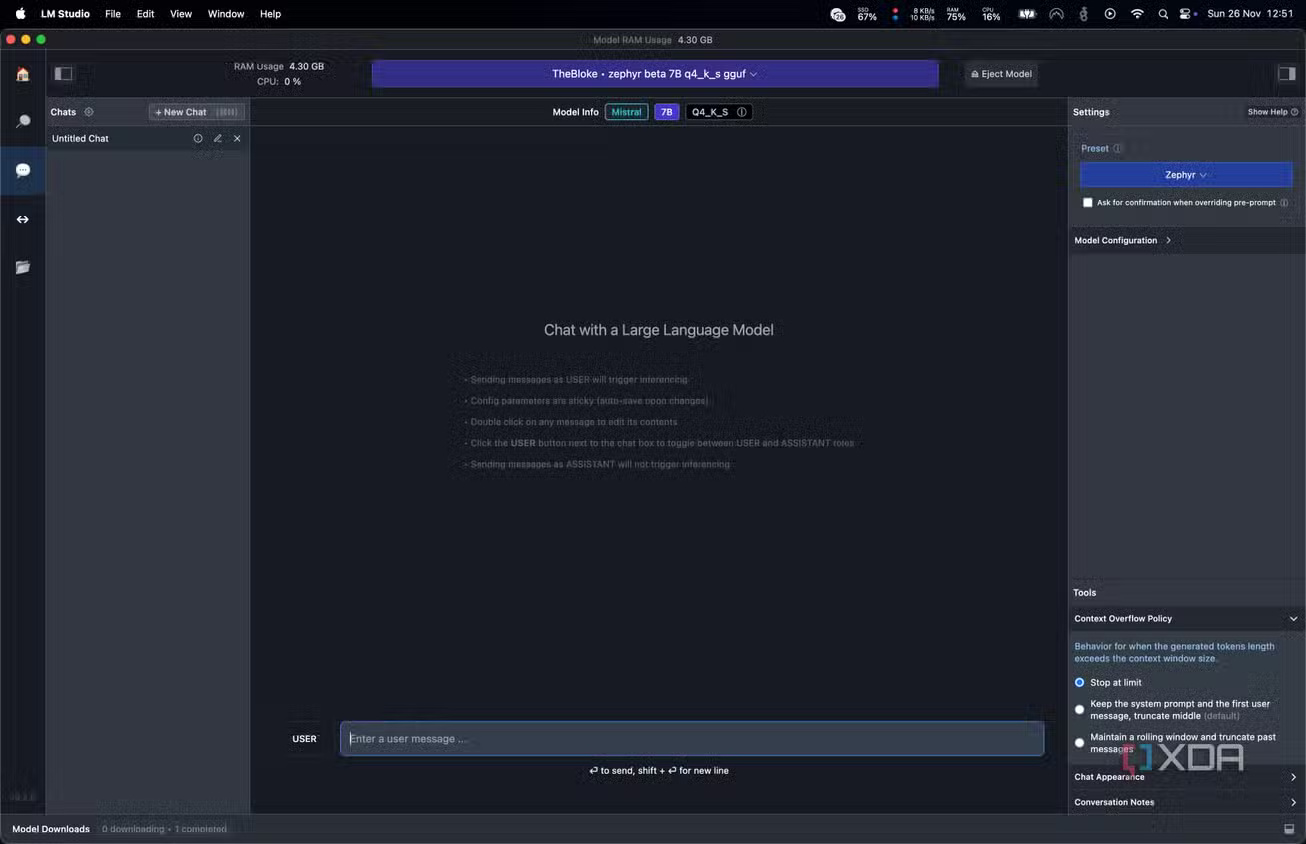Screen dimensions: 1306x844
Task: Click the info icon next to Q4_K_S
Action: [x=741, y=112]
